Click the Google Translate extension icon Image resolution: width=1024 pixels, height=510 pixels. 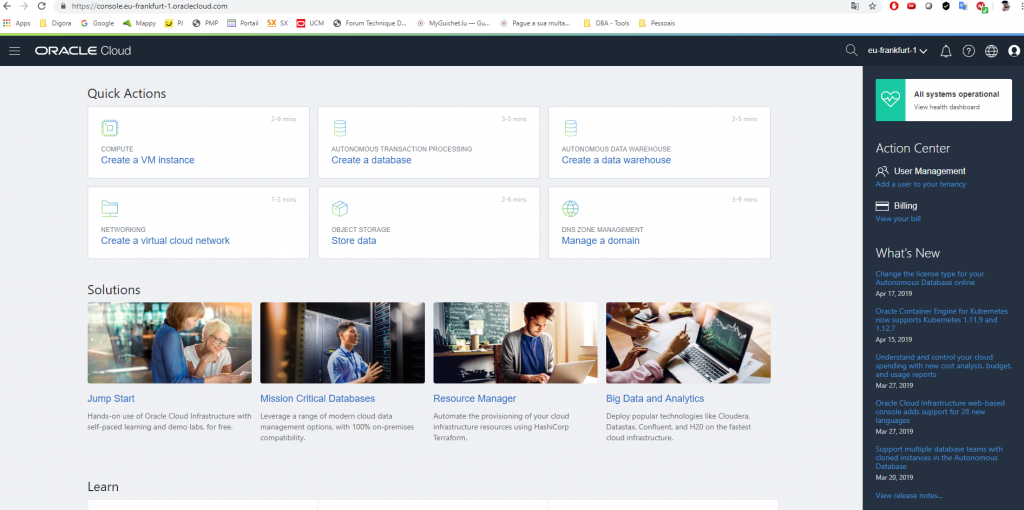[963, 6]
